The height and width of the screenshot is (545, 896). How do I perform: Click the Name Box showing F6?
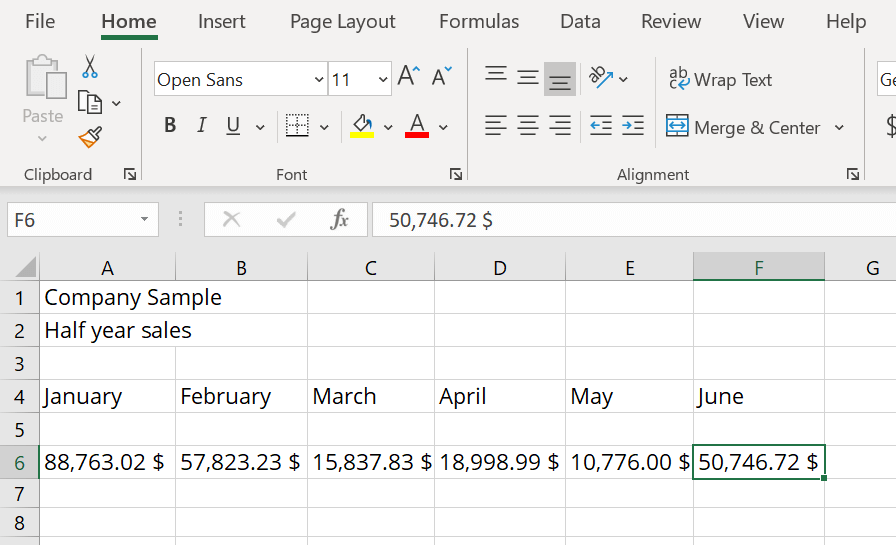[83, 219]
